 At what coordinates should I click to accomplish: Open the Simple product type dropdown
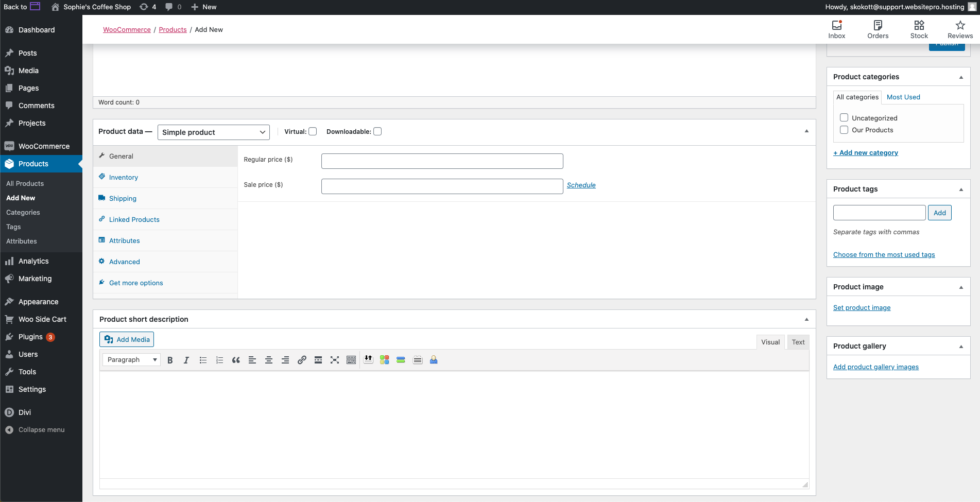(213, 132)
